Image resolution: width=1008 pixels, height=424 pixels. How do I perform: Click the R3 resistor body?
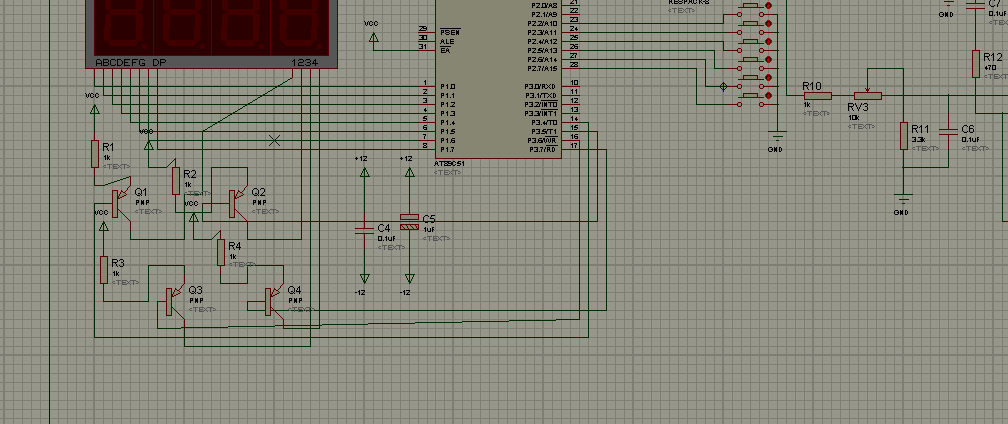click(x=104, y=270)
